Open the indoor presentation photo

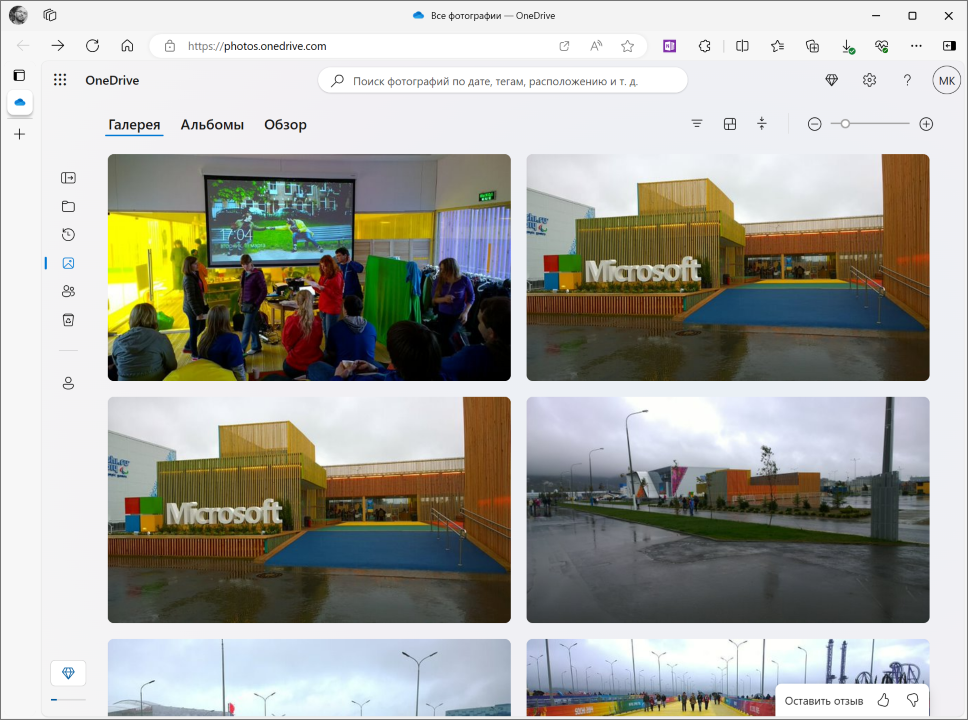pyautogui.click(x=309, y=267)
